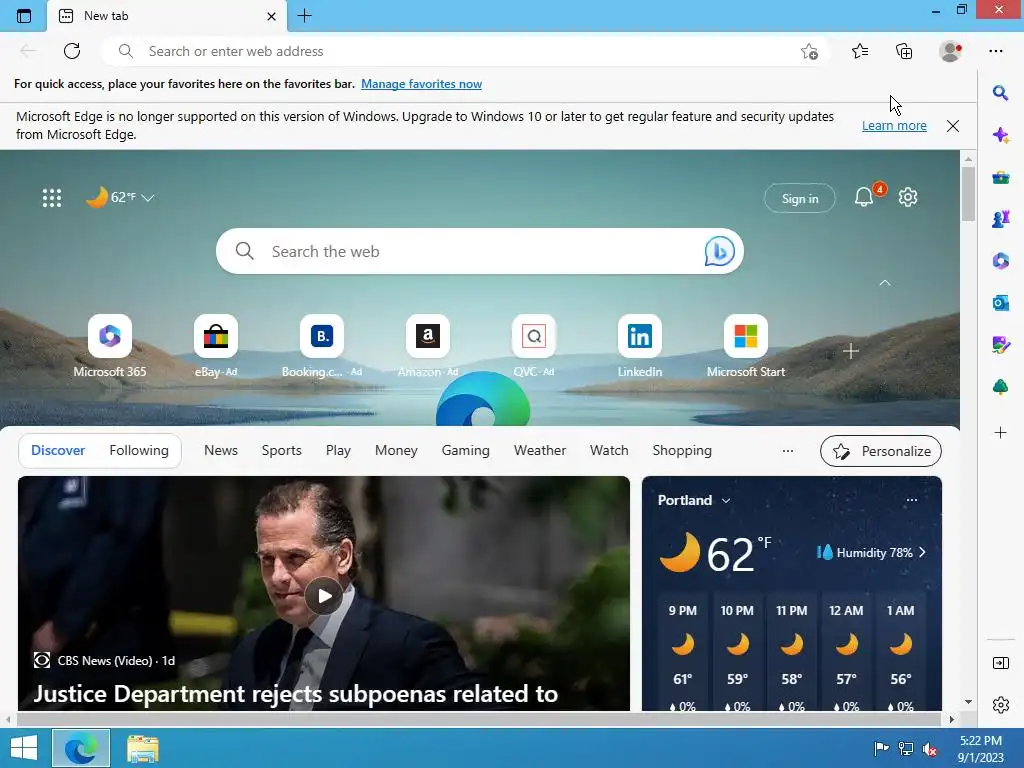This screenshot has width=1024, height=768.
Task: Open the tab actions menu icon
Action: click(24, 16)
